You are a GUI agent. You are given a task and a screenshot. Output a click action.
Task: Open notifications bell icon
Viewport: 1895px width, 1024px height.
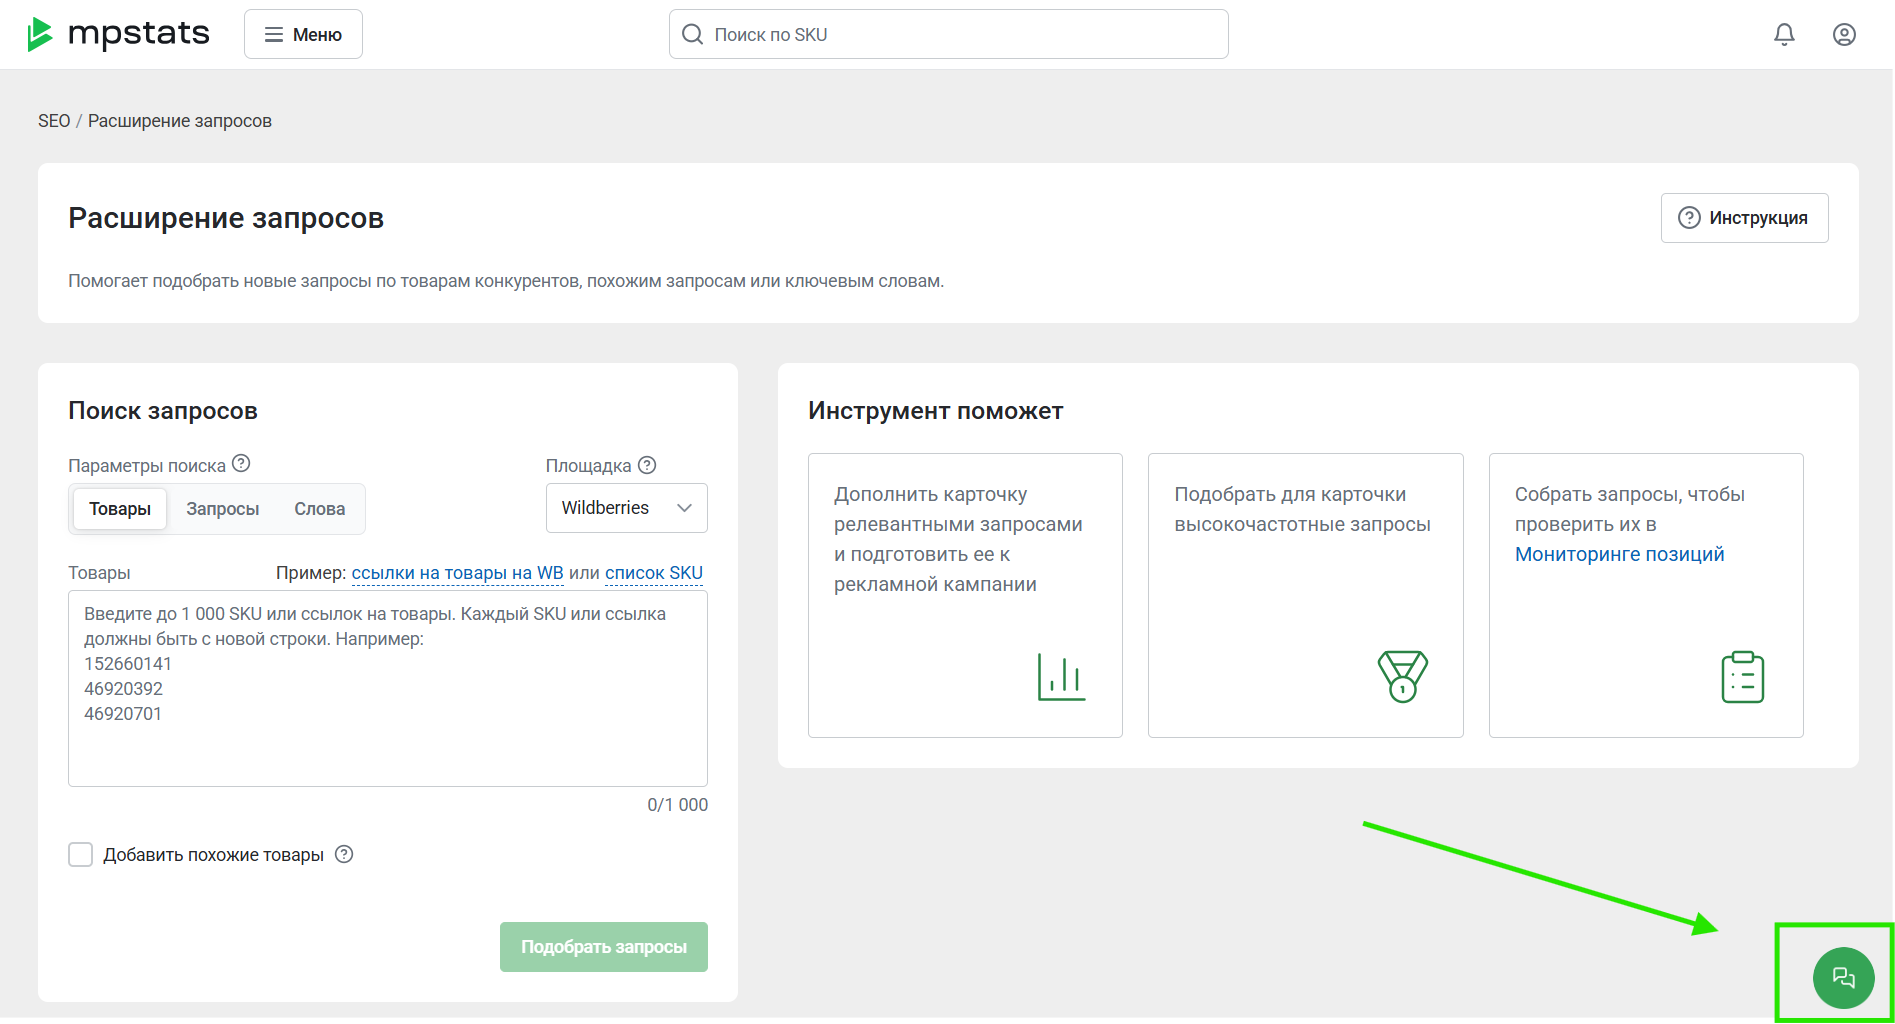1784,34
